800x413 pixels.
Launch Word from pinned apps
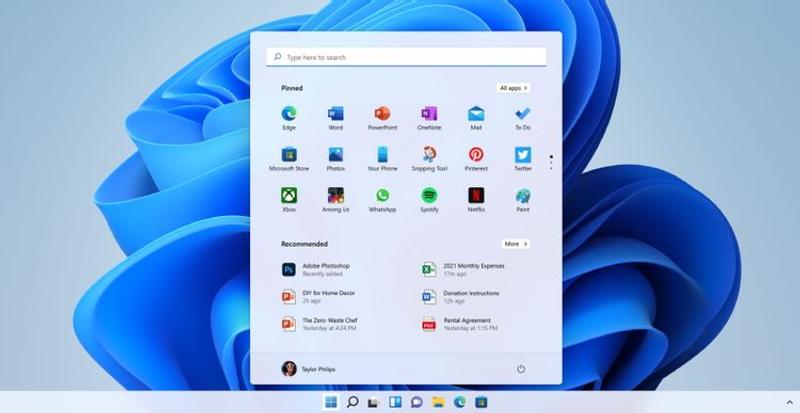(336, 118)
